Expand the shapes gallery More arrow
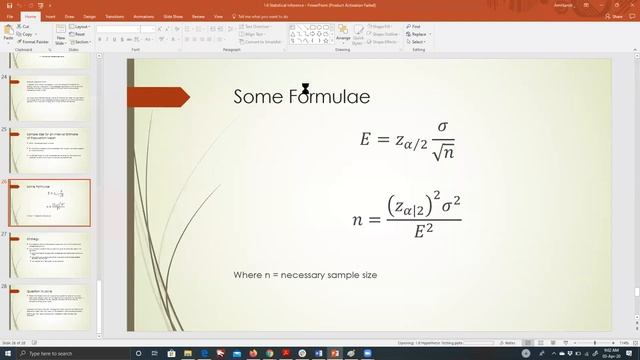The width and height of the screenshot is (640, 360). point(332,41)
